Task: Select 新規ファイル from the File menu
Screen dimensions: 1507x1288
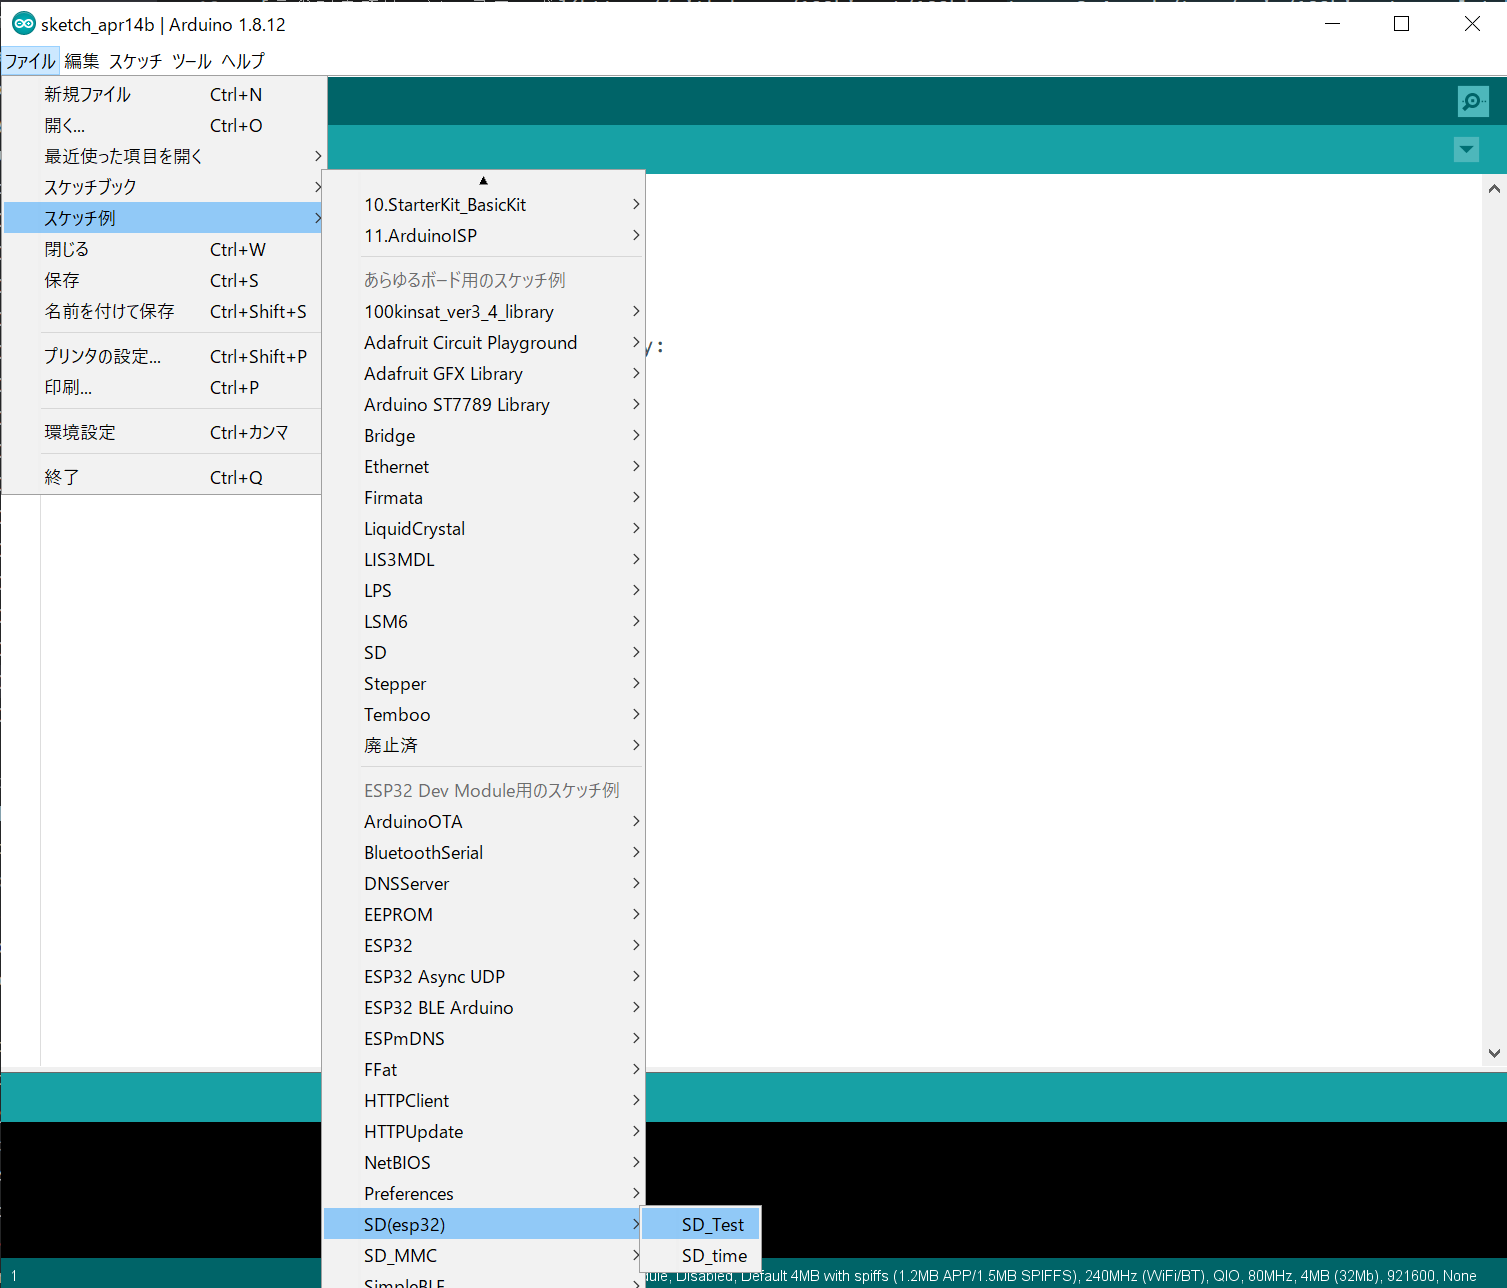Action: (87, 94)
